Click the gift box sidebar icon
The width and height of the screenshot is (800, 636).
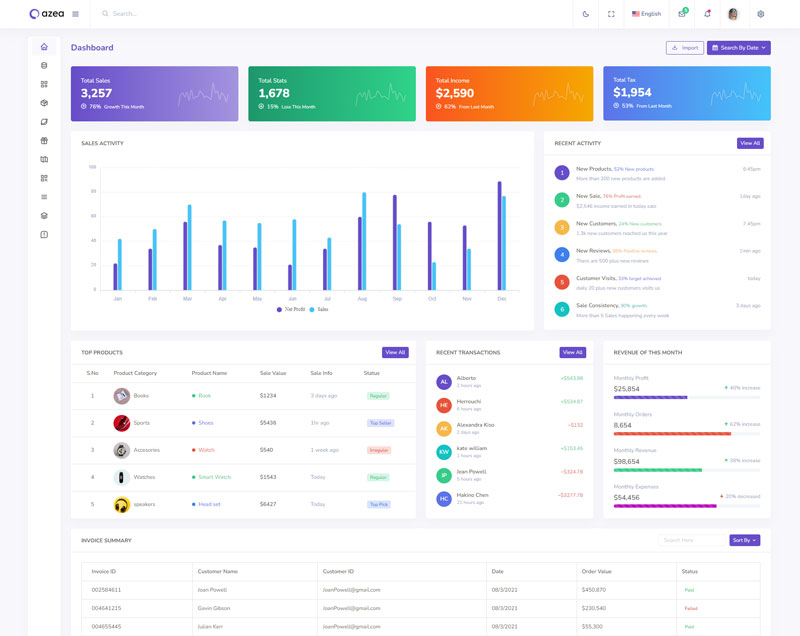(44, 141)
